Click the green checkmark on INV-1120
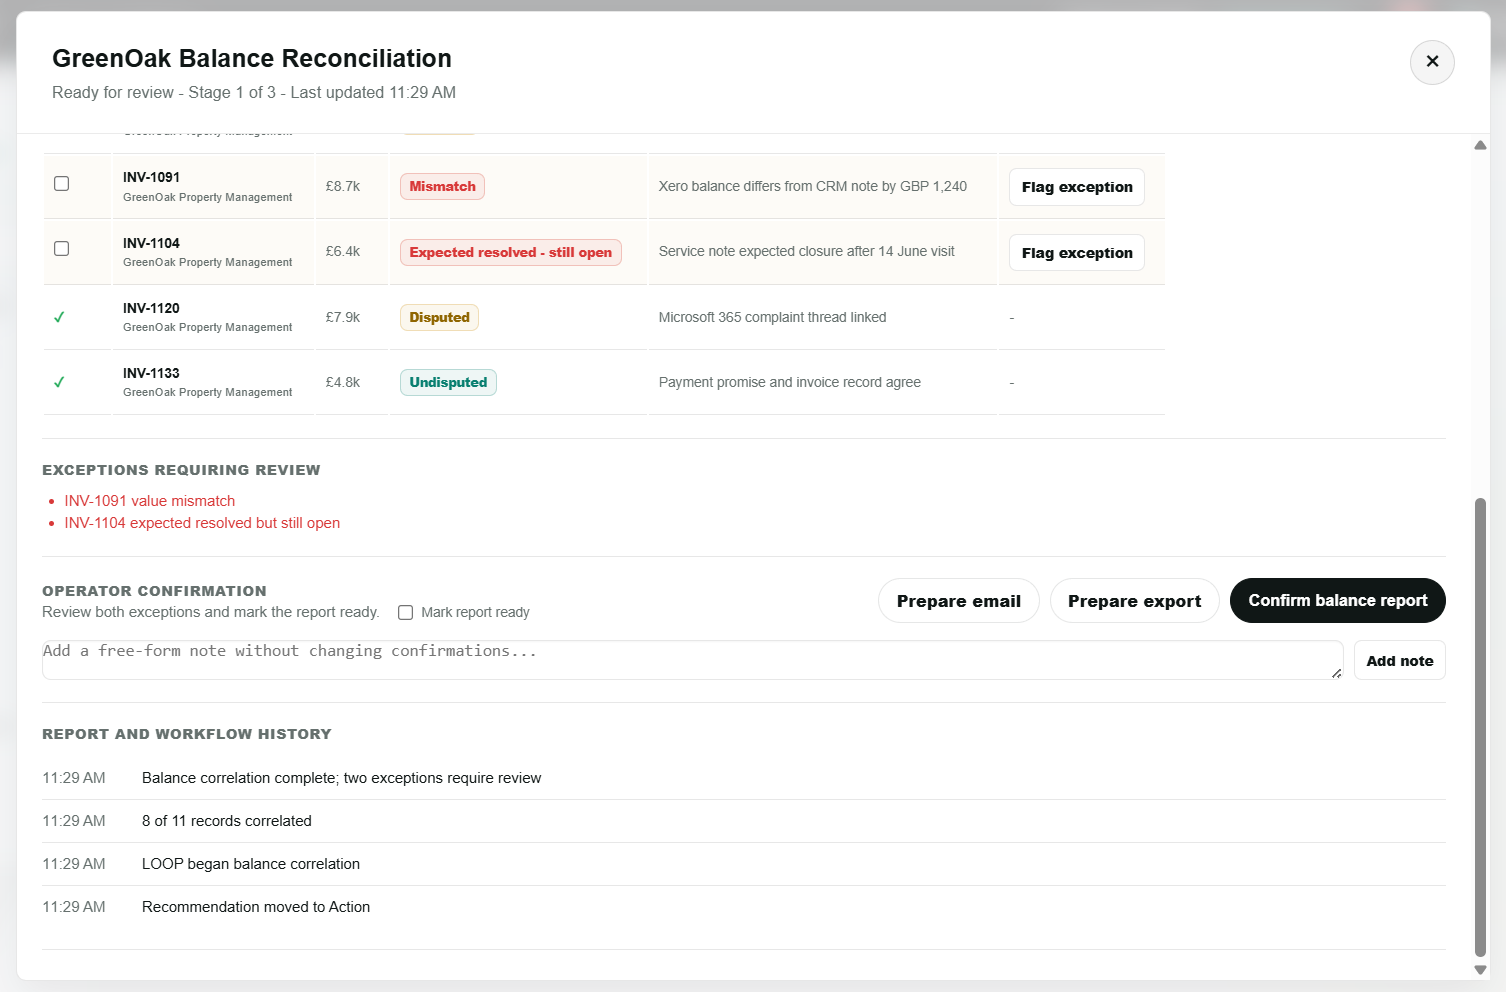This screenshot has width=1506, height=992. click(x=59, y=317)
